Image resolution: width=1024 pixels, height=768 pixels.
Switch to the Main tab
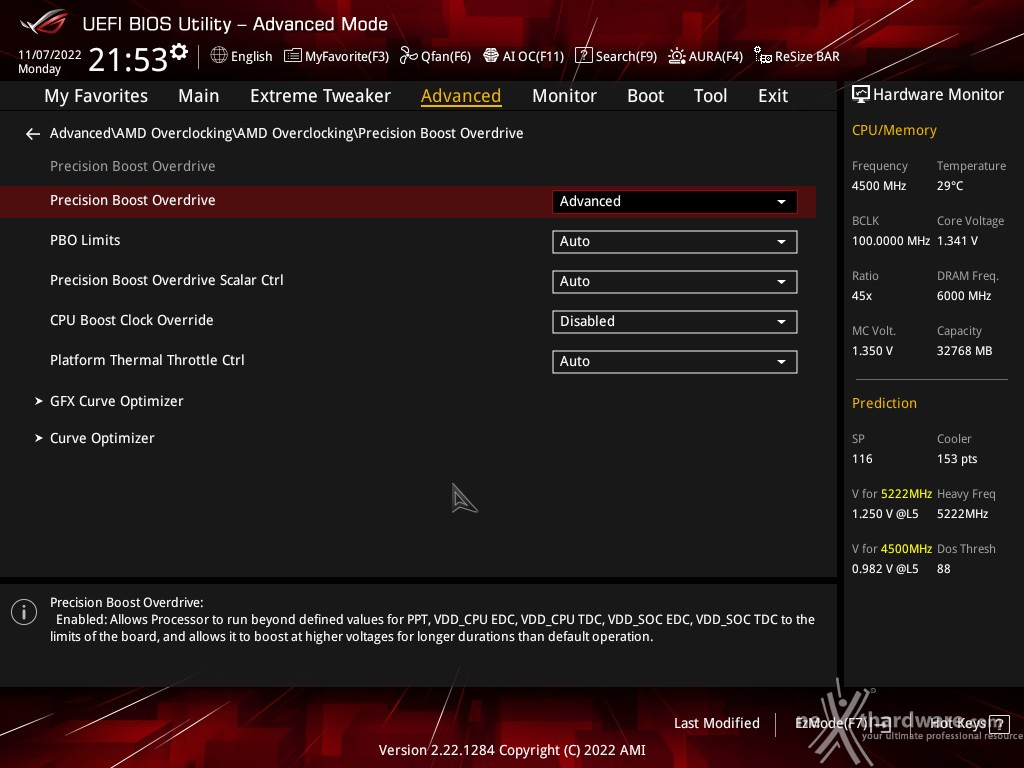[199, 96]
